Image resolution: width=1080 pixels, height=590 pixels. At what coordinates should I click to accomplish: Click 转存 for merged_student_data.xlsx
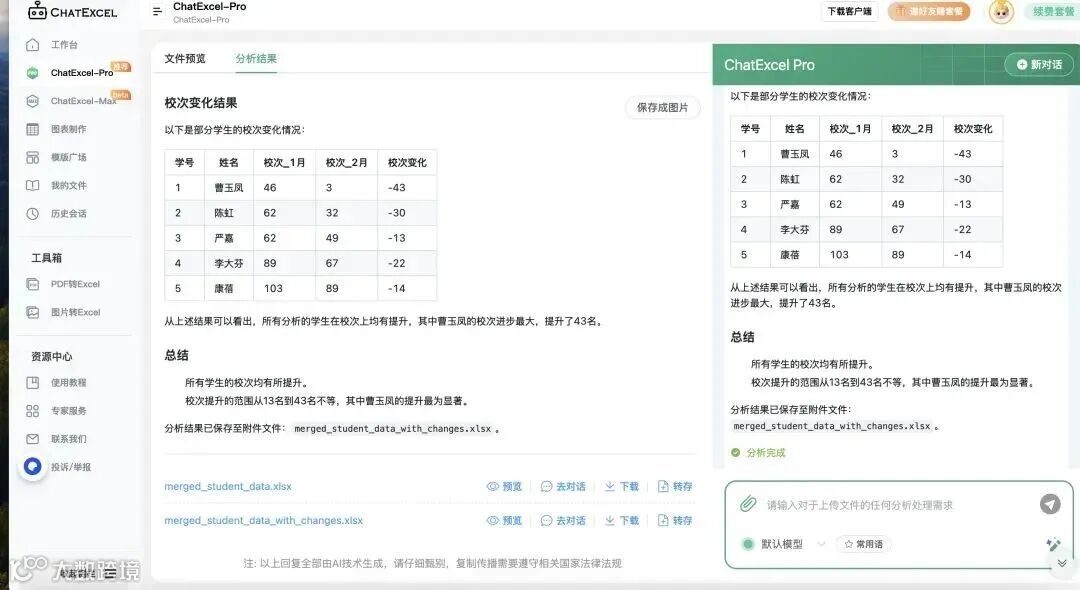(675, 486)
